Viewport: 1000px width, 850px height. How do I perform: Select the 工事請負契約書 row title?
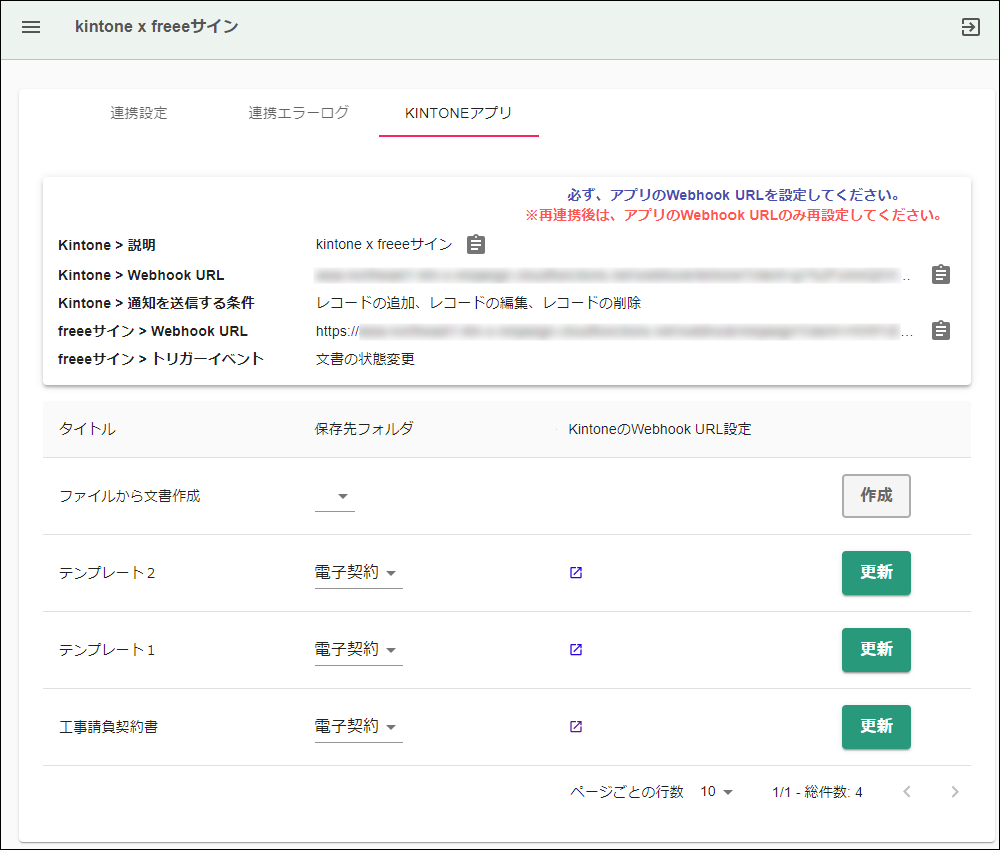pos(108,726)
